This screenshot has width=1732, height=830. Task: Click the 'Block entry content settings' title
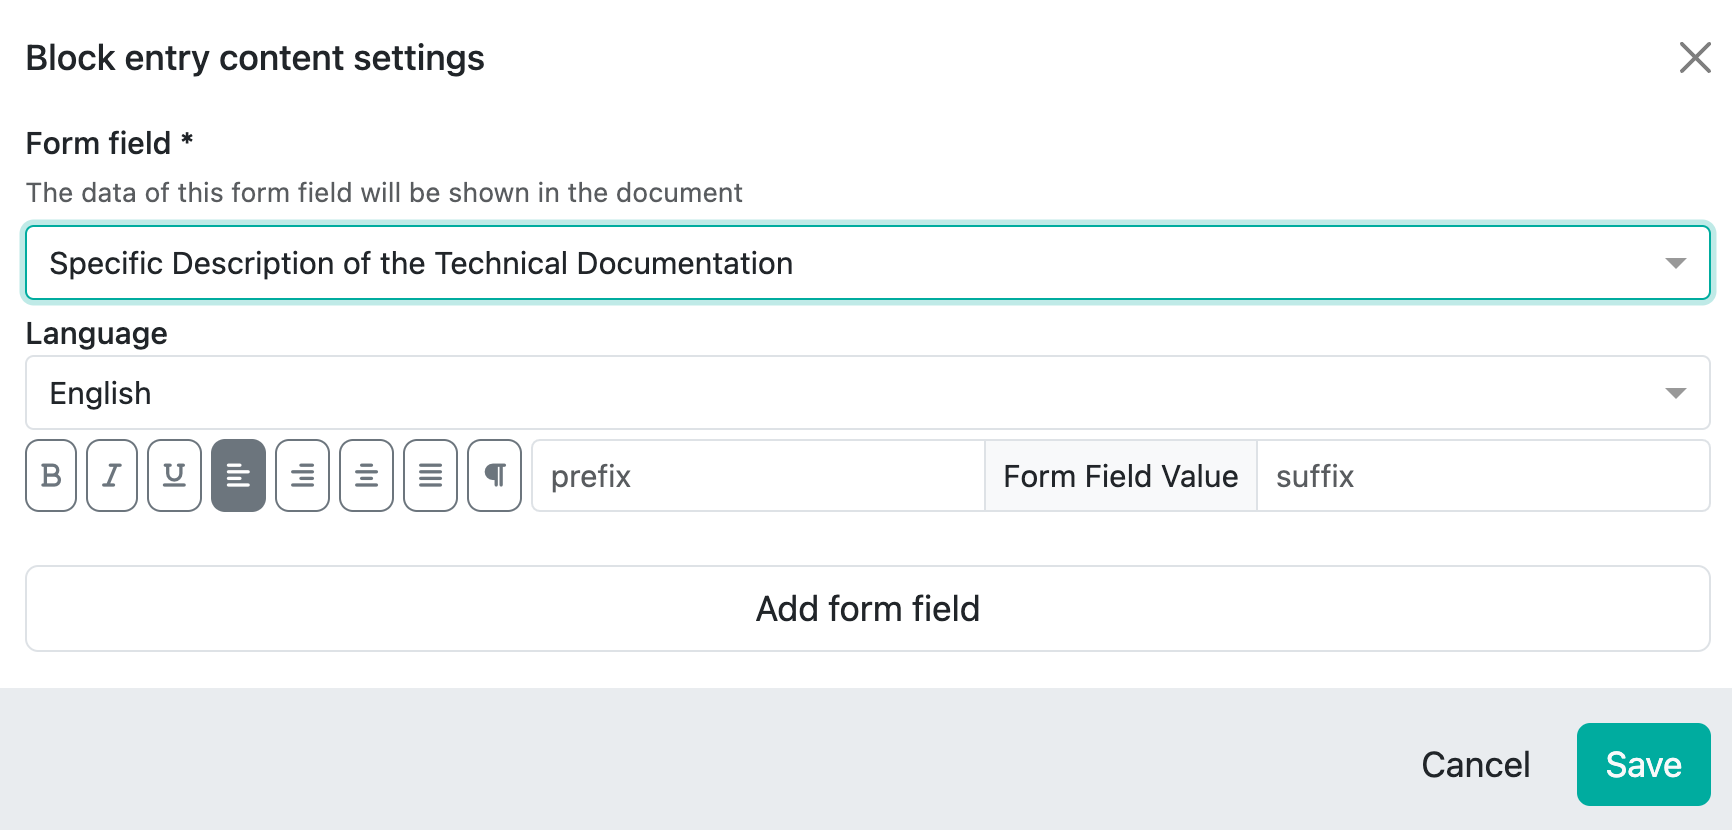pyautogui.click(x=255, y=58)
